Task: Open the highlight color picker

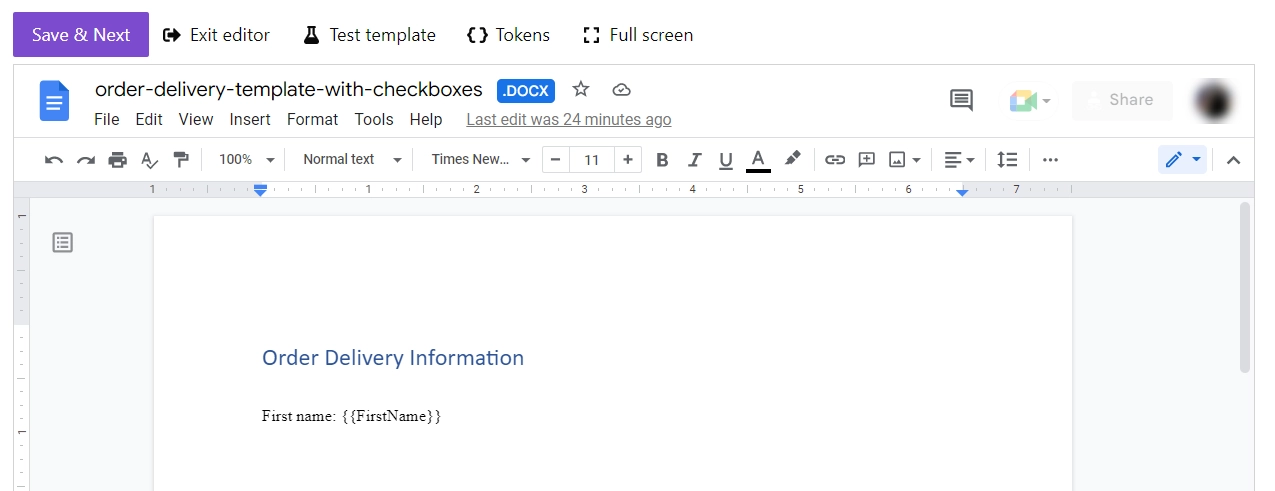Action: click(792, 160)
